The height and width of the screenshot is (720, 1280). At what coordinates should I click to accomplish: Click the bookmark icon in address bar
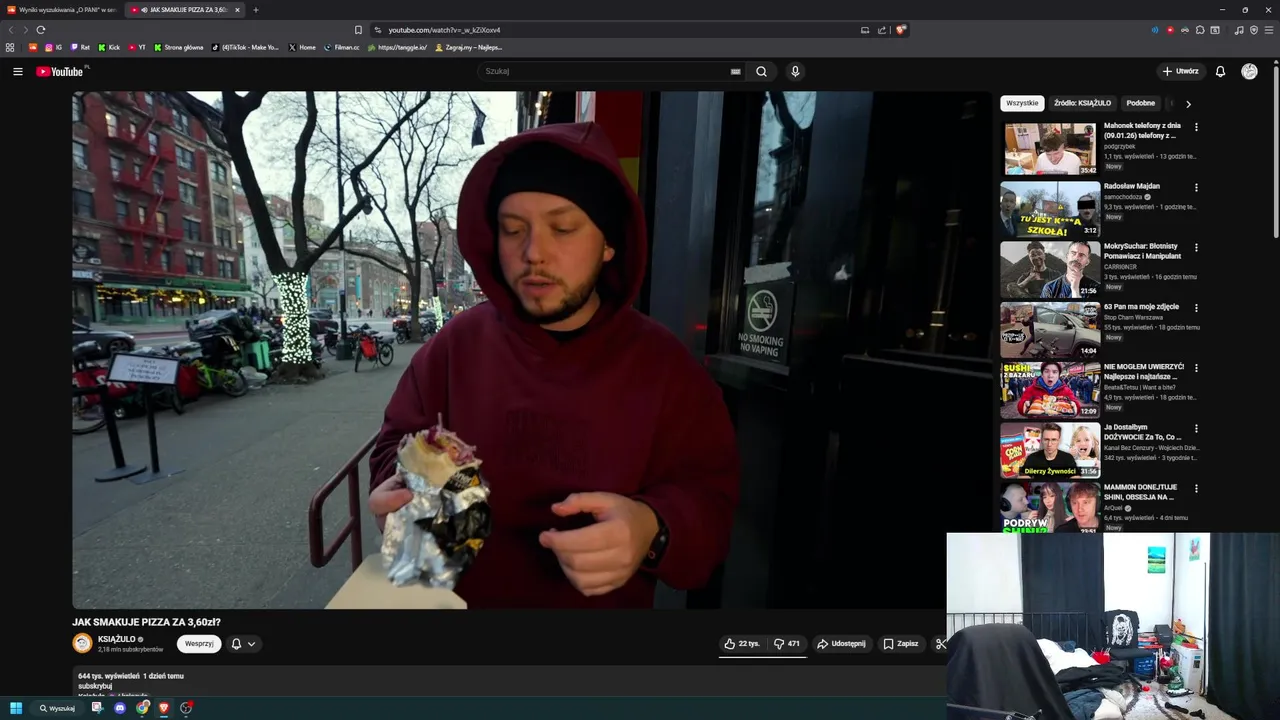(x=358, y=30)
